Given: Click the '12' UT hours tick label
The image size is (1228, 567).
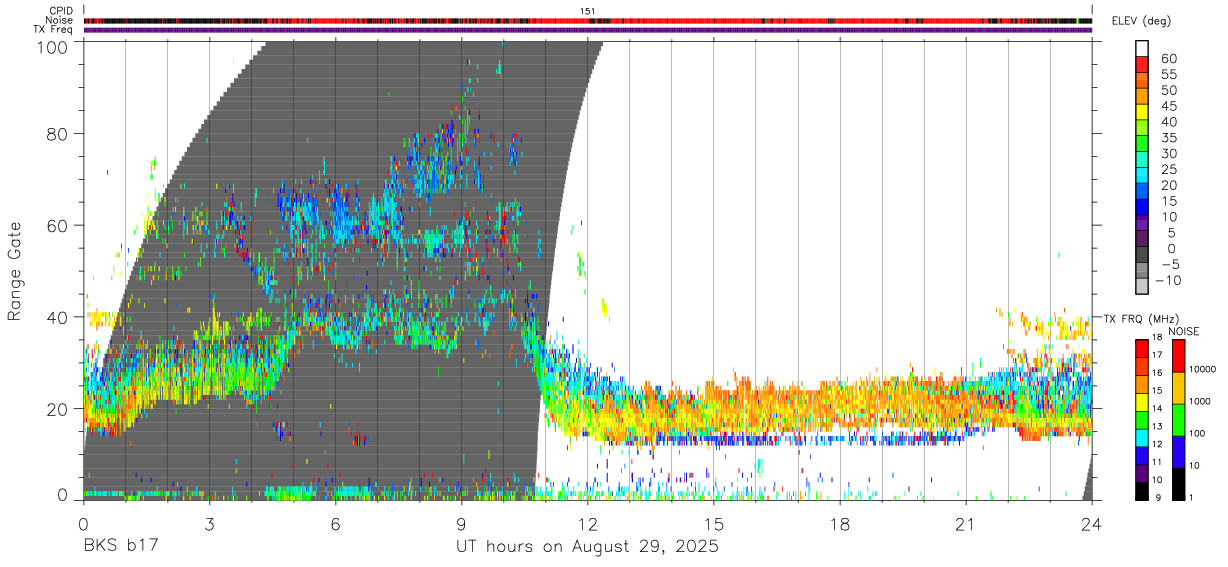Looking at the screenshot, I should [x=587, y=523].
